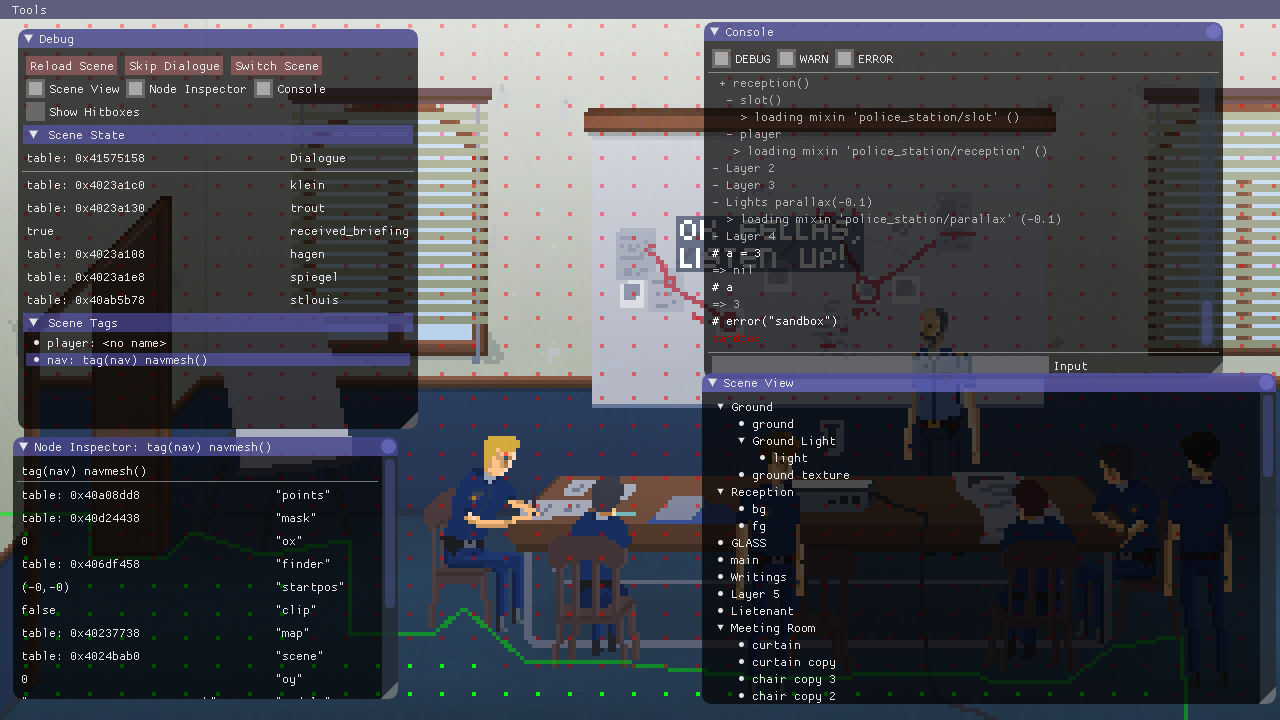Image resolution: width=1280 pixels, height=720 pixels.
Task: Collapse the Scene View window title arrow
Action: 713,383
